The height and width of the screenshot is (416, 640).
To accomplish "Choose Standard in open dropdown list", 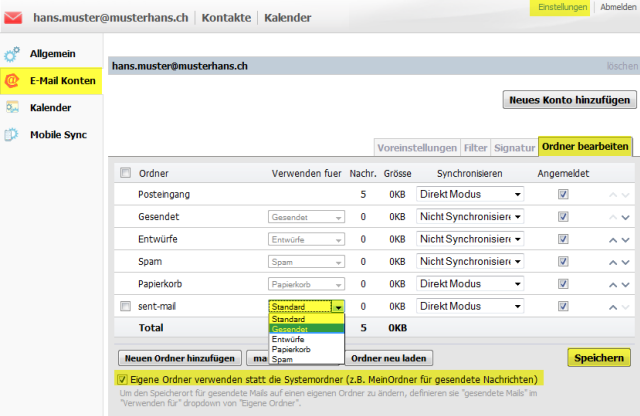I will pyautogui.click(x=306, y=319).
